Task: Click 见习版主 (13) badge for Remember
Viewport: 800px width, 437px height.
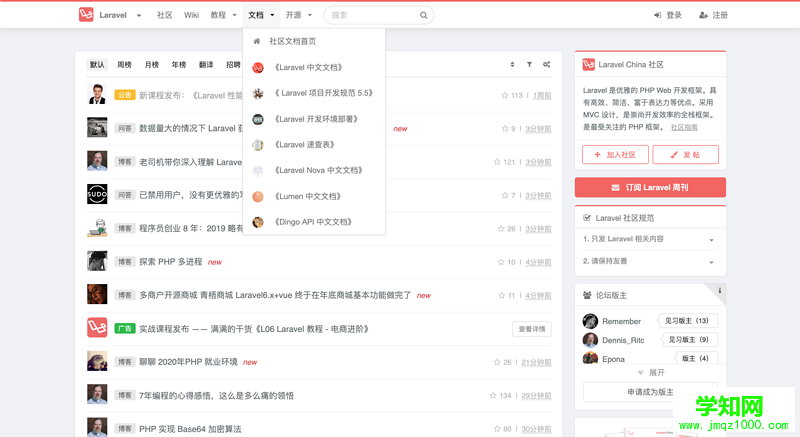Action: point(687,321)
